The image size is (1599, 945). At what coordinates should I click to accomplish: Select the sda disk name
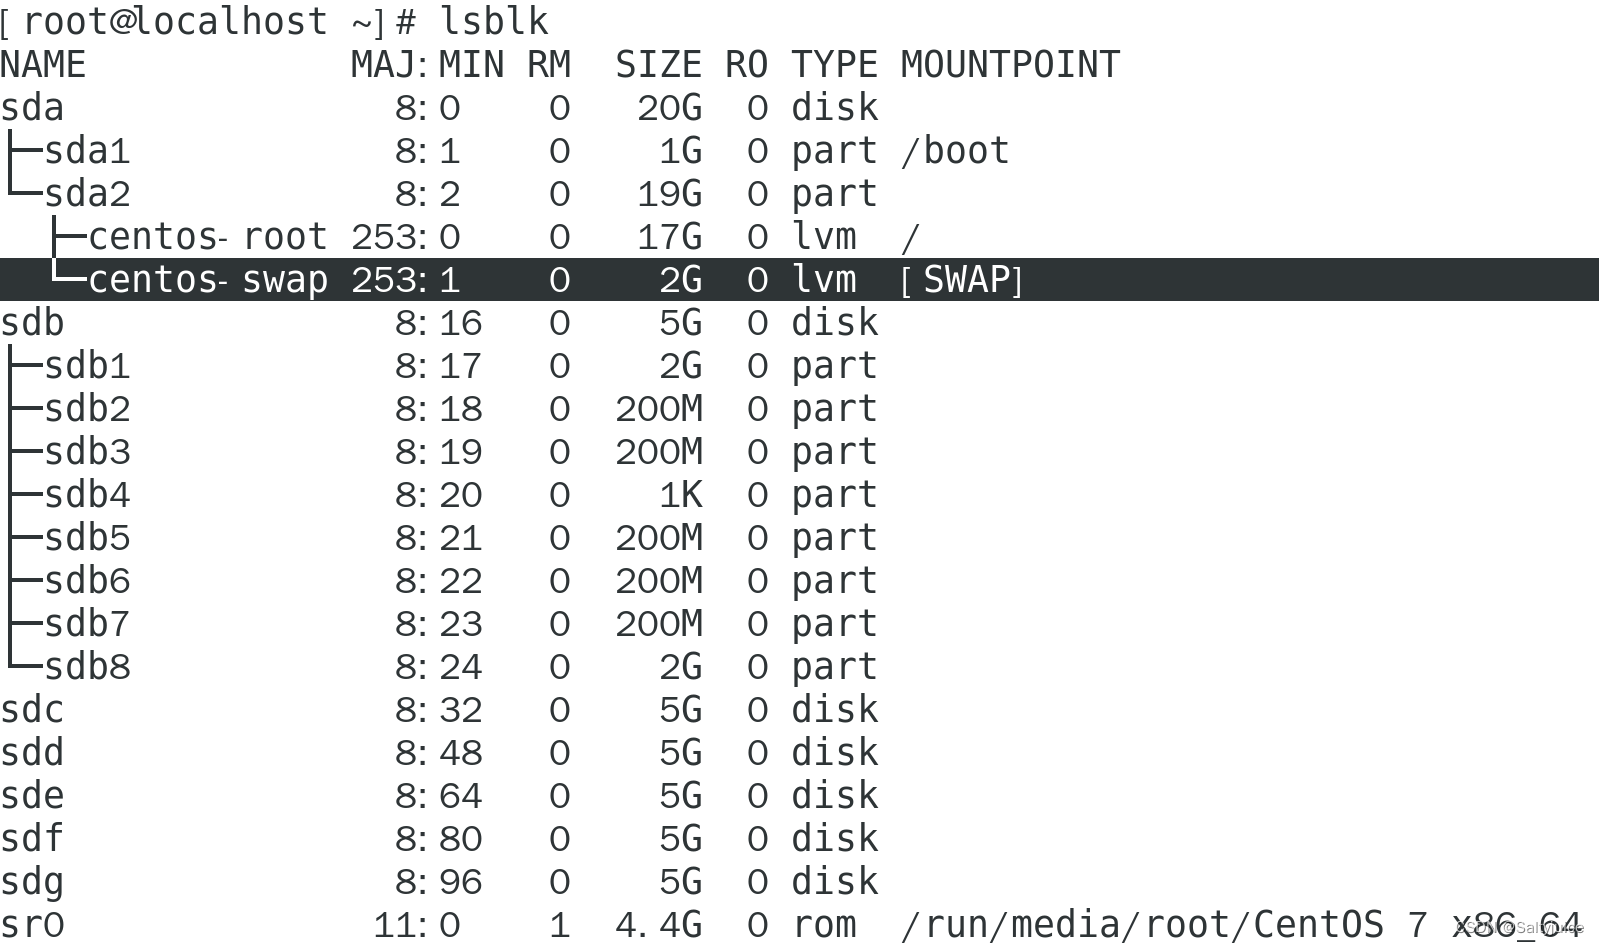click(32, 108)
